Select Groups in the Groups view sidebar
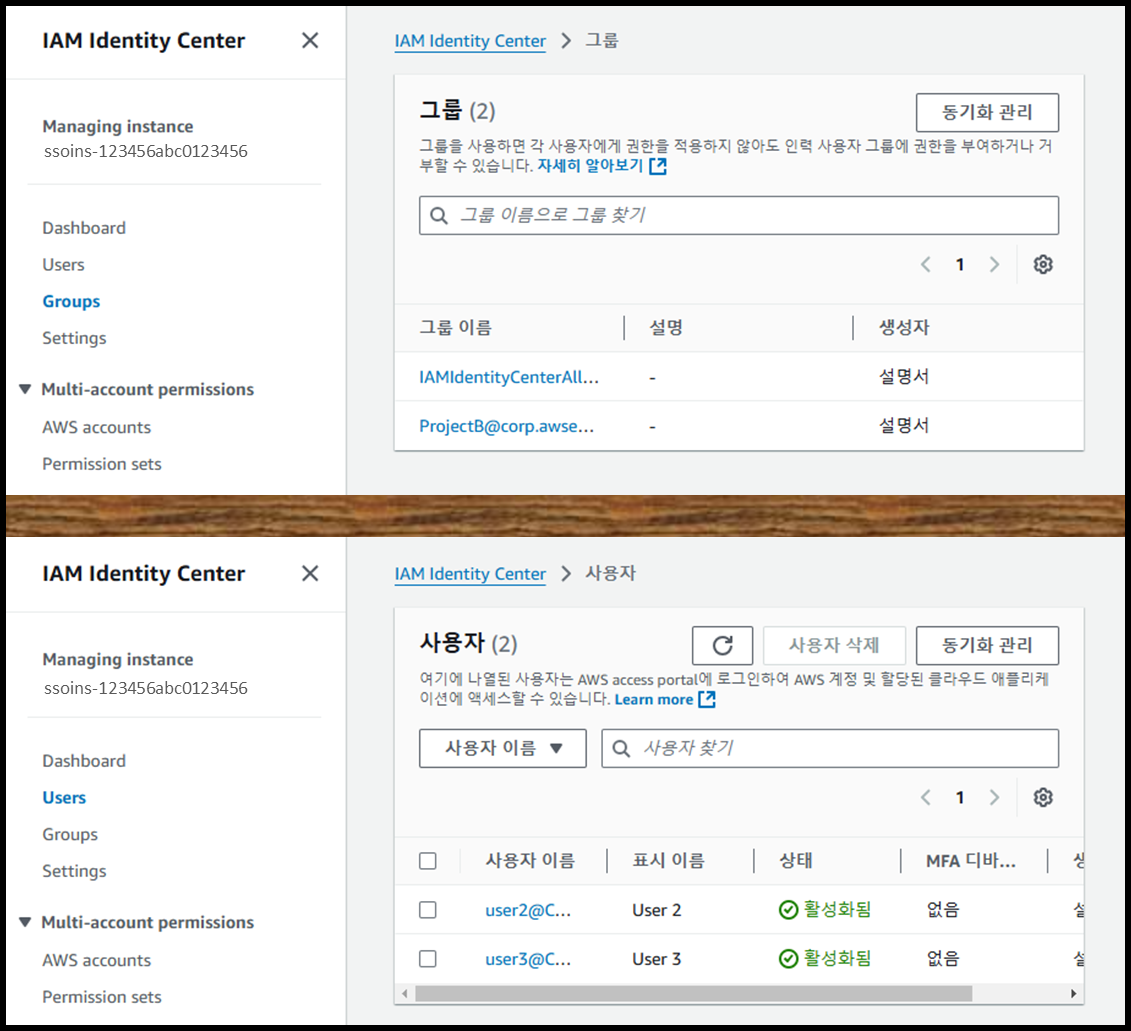 point(71,302)
